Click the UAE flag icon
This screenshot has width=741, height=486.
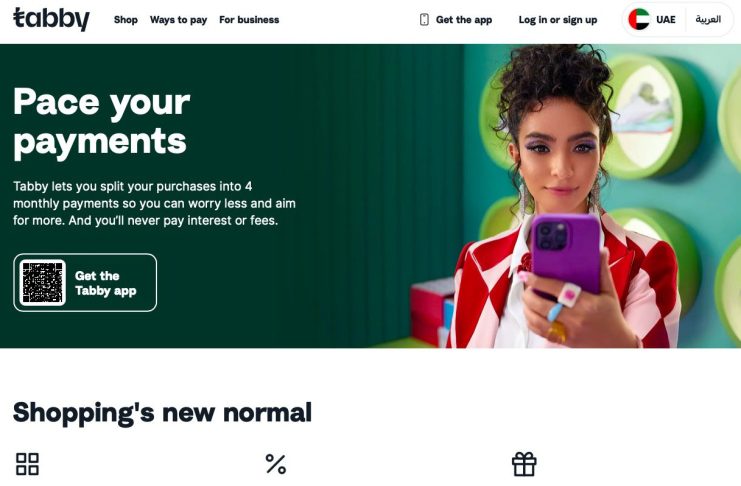point(638,19)
